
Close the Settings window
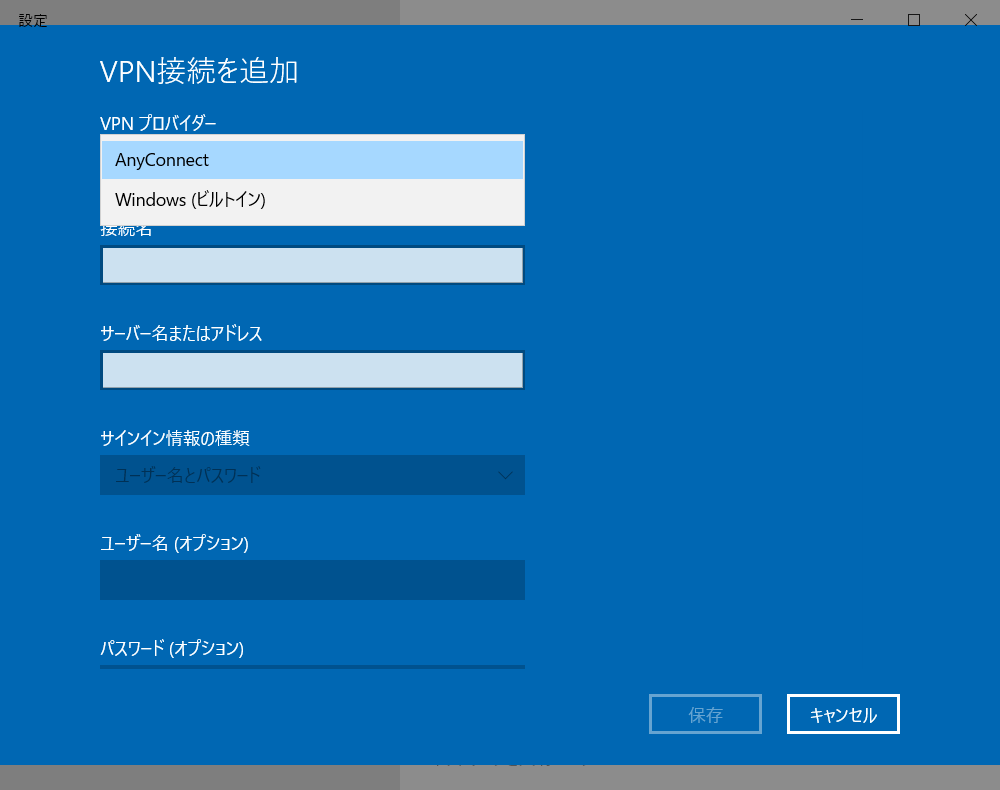coord(970,19)
